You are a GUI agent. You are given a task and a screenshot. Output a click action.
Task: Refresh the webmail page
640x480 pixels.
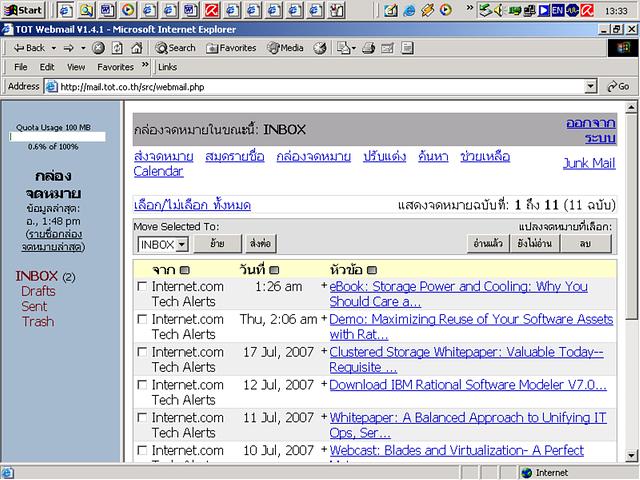coord(117,48)
